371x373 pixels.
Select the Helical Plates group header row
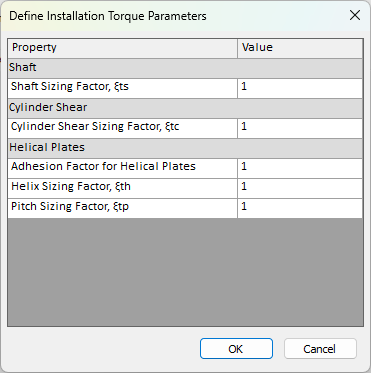[185, 148]
